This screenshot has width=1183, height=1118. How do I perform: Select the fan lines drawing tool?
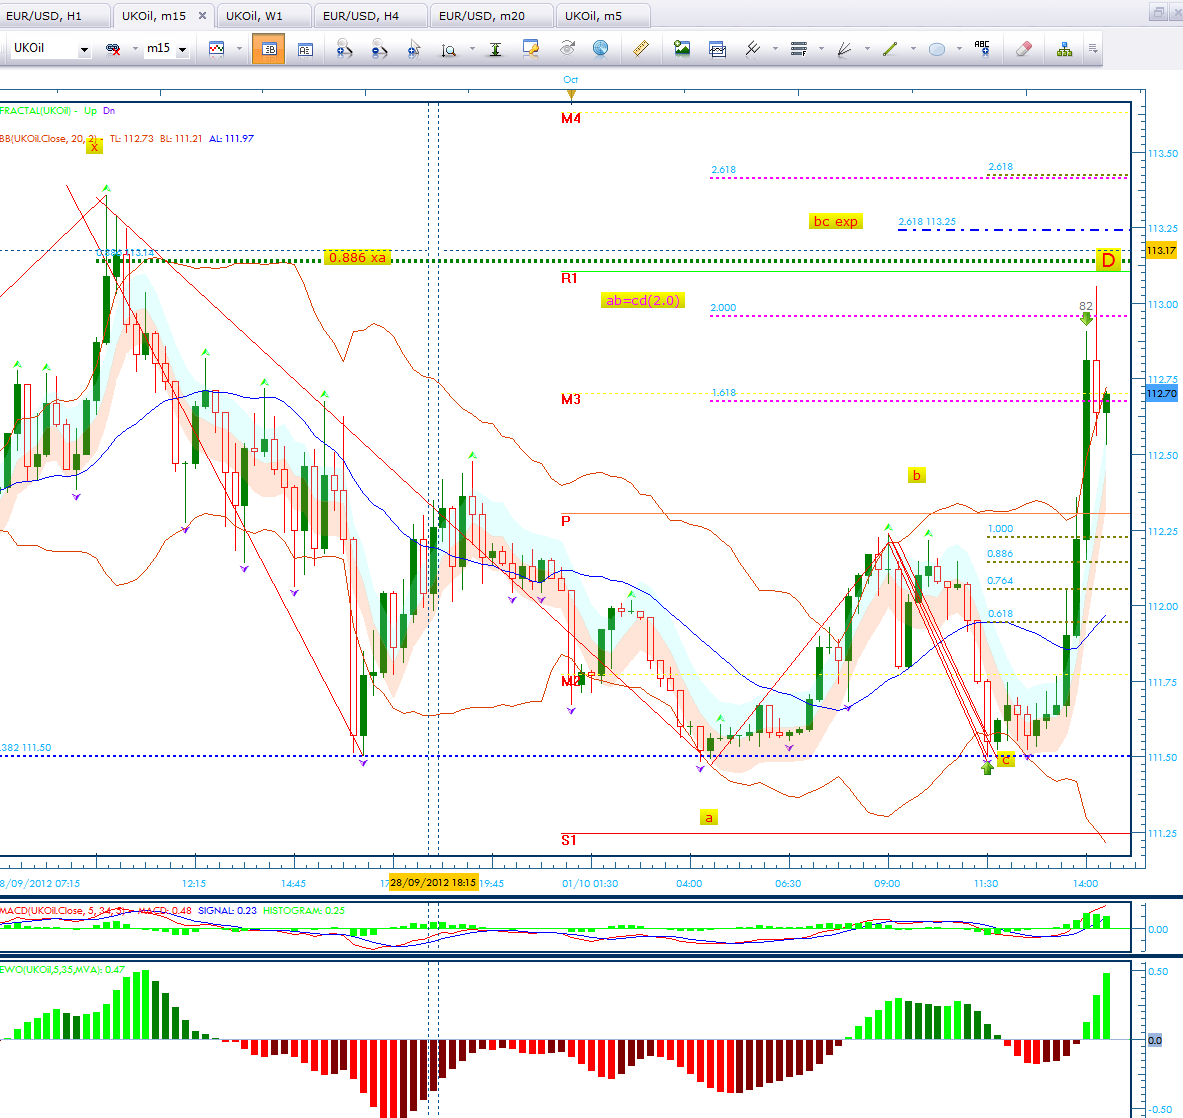click(x=844, y=50)
